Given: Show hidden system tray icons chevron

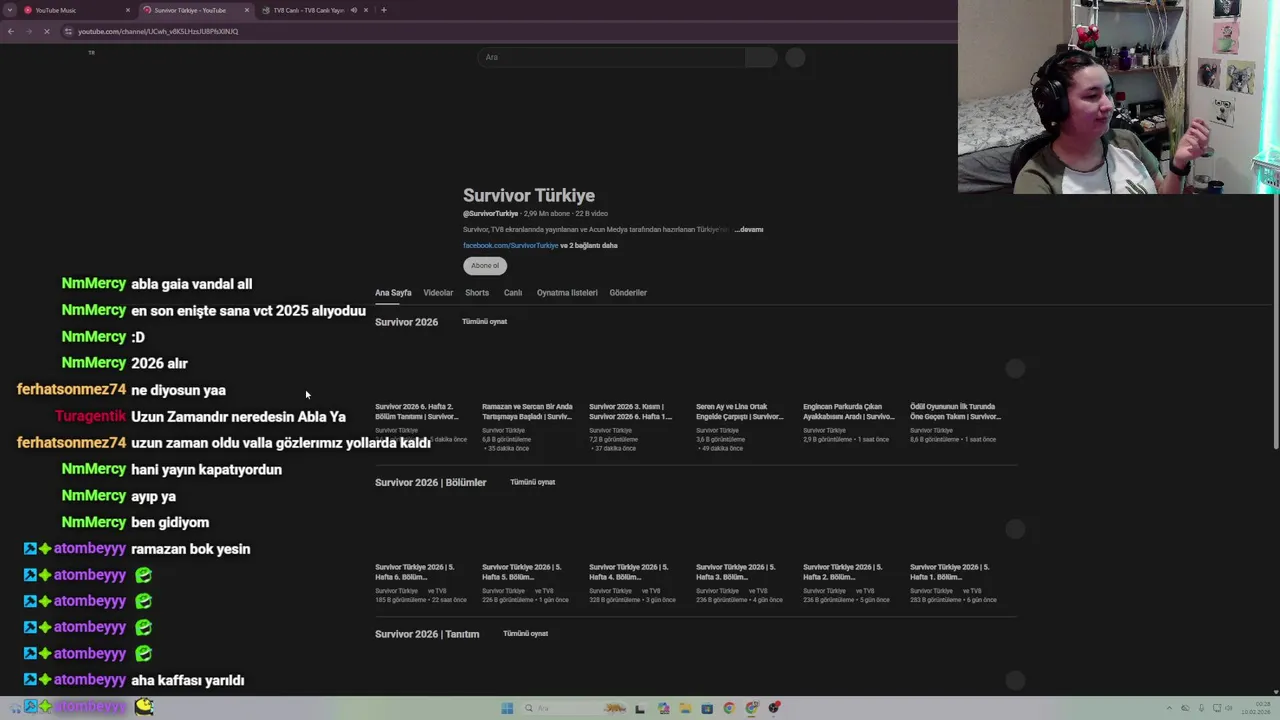Looking at the screenshot, I should pyautogui.click(x=1171, y=708).
